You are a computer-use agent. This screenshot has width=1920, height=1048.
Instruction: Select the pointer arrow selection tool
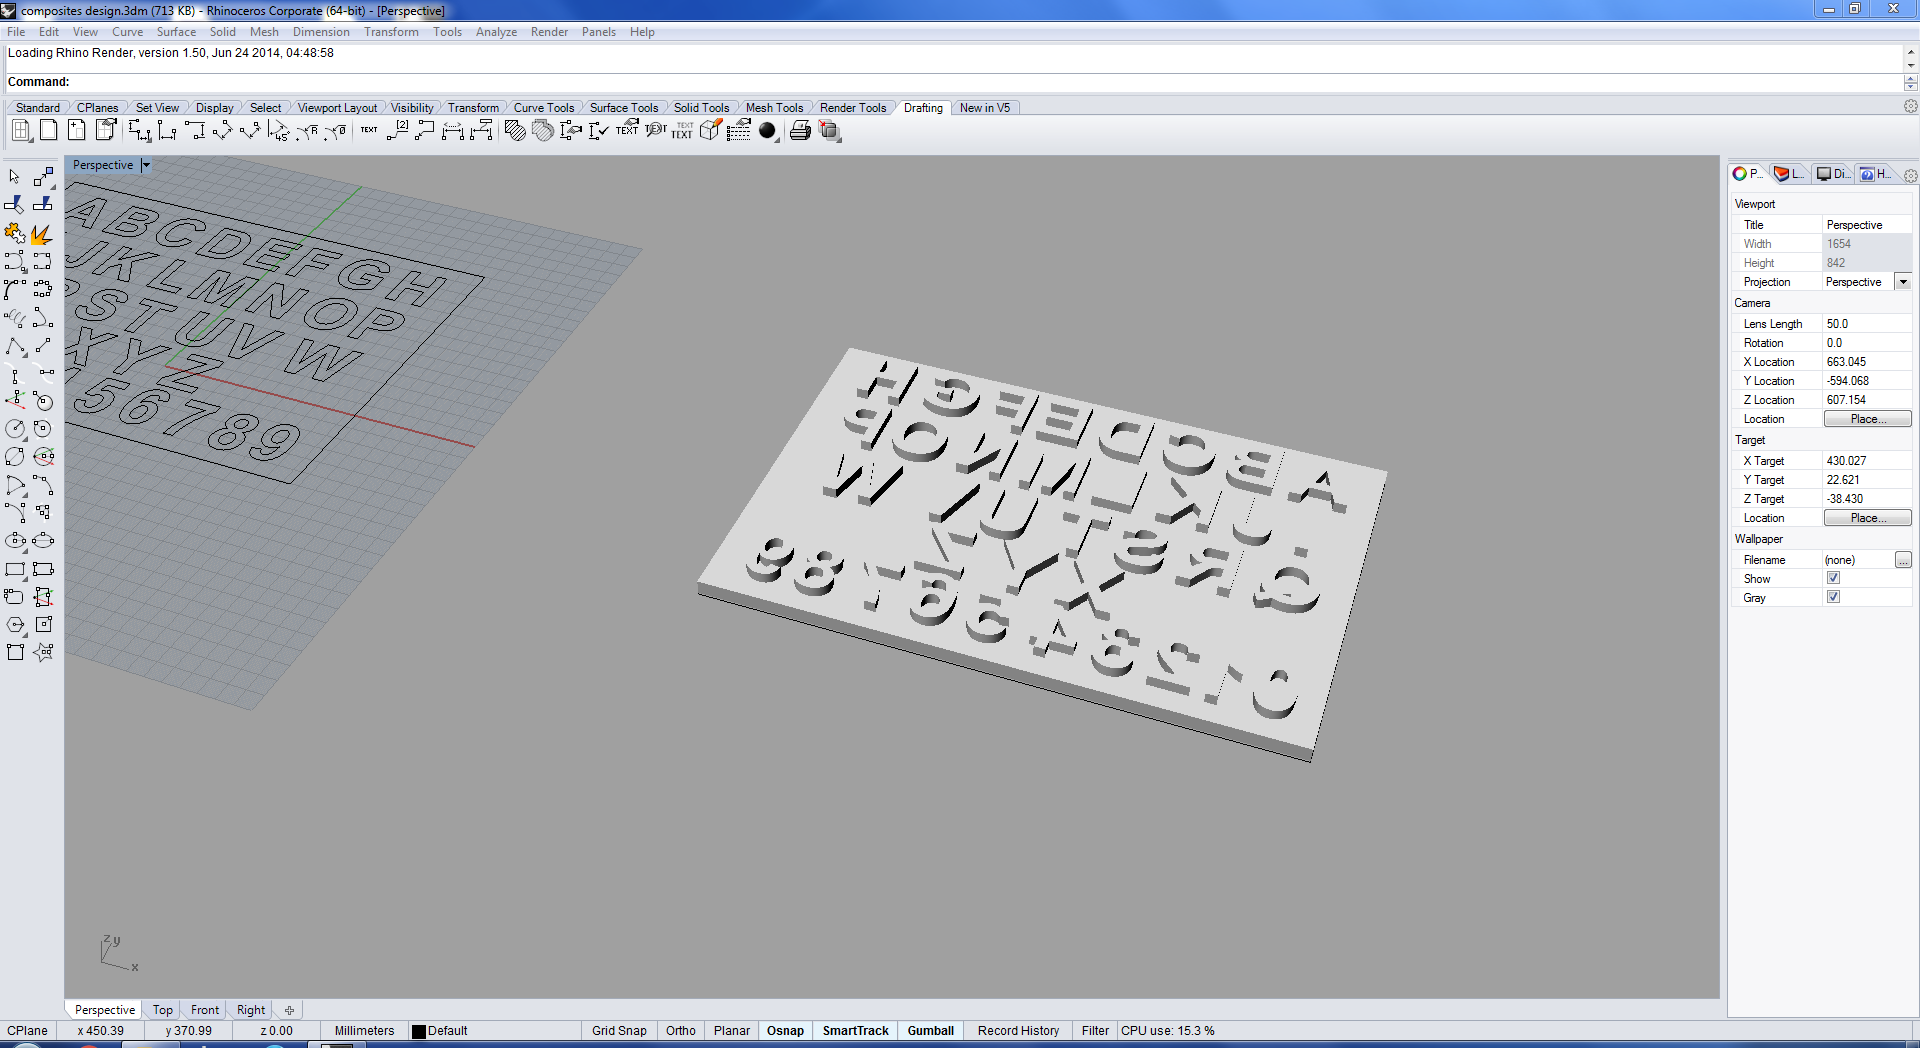(x=15, y=177)
